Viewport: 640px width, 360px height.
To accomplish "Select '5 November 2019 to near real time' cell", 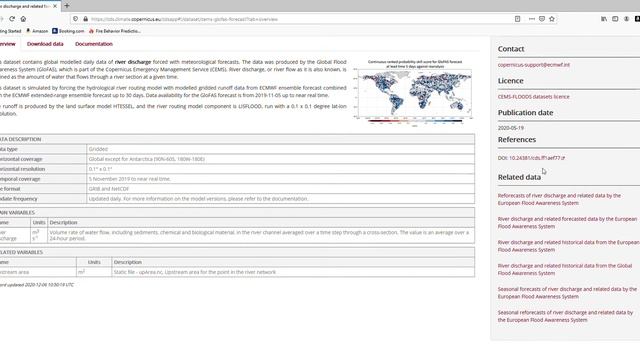I will (280, 179).
